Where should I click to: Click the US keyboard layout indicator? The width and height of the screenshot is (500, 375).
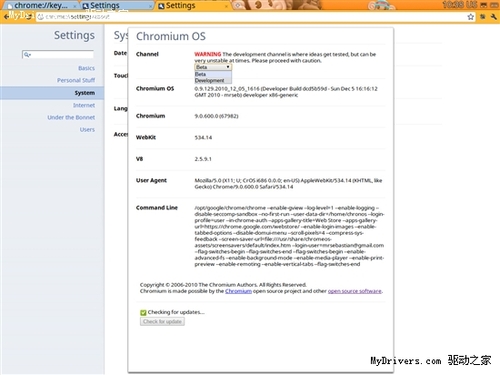click(472, 5)
